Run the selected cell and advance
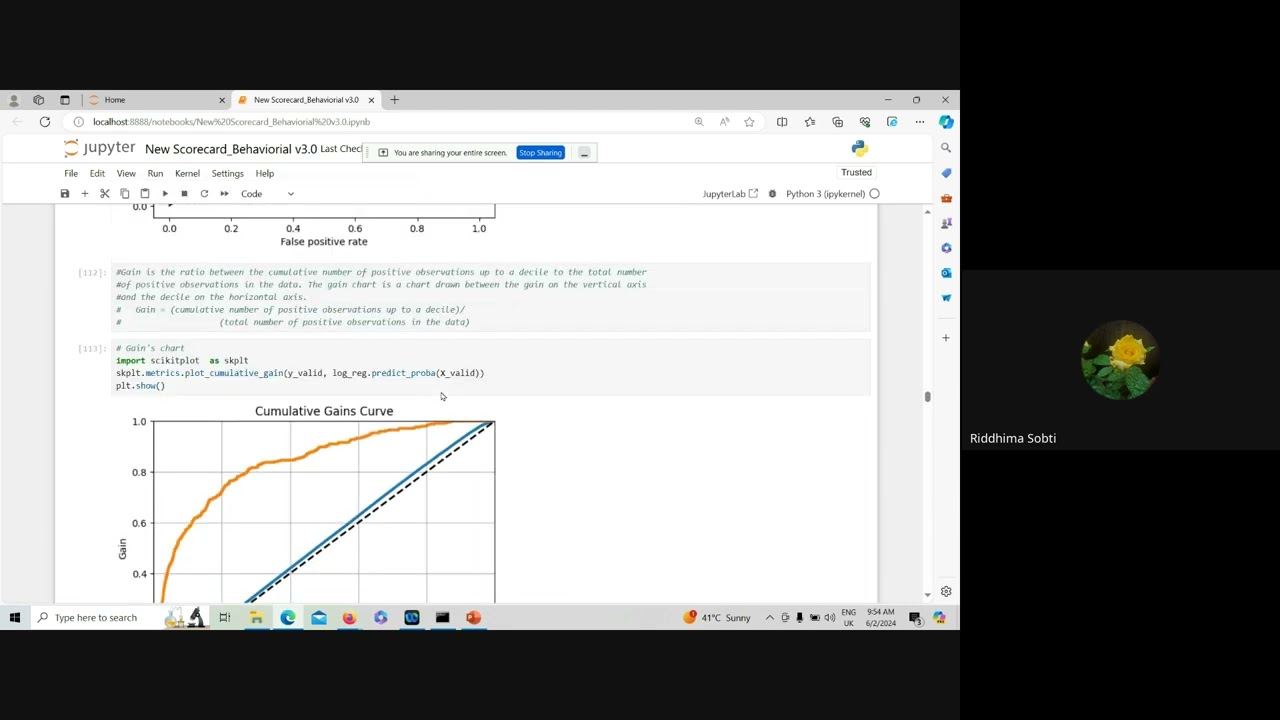Image resolution: width=1280 pixels, height=720 pixels. point(165,194)
